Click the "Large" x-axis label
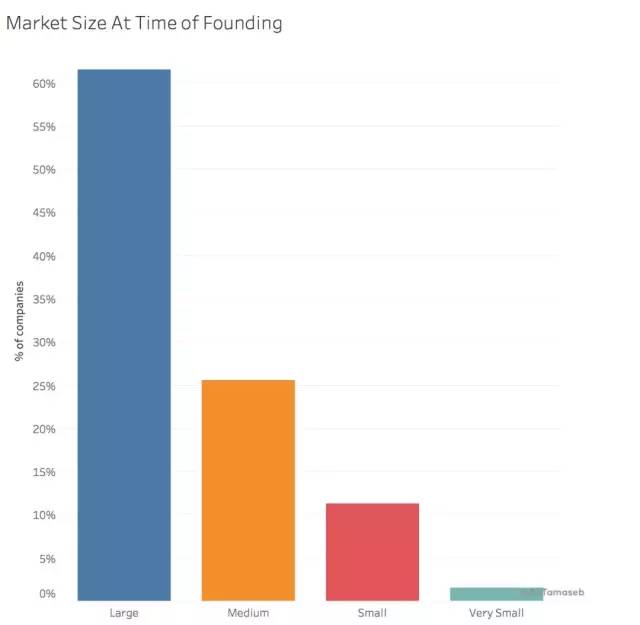The width and height of the screenshot is (640, 625). 124,612
